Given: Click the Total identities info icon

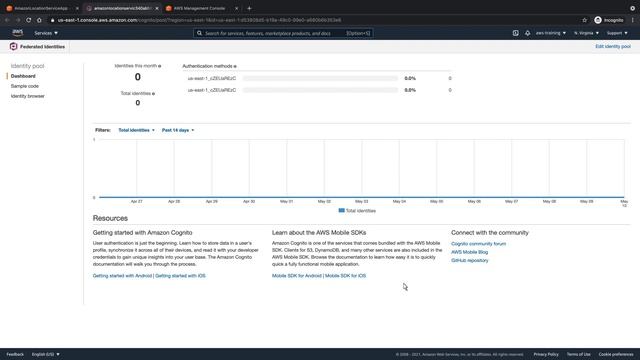Looking at the screenshot, I should [x=153, y=94].
